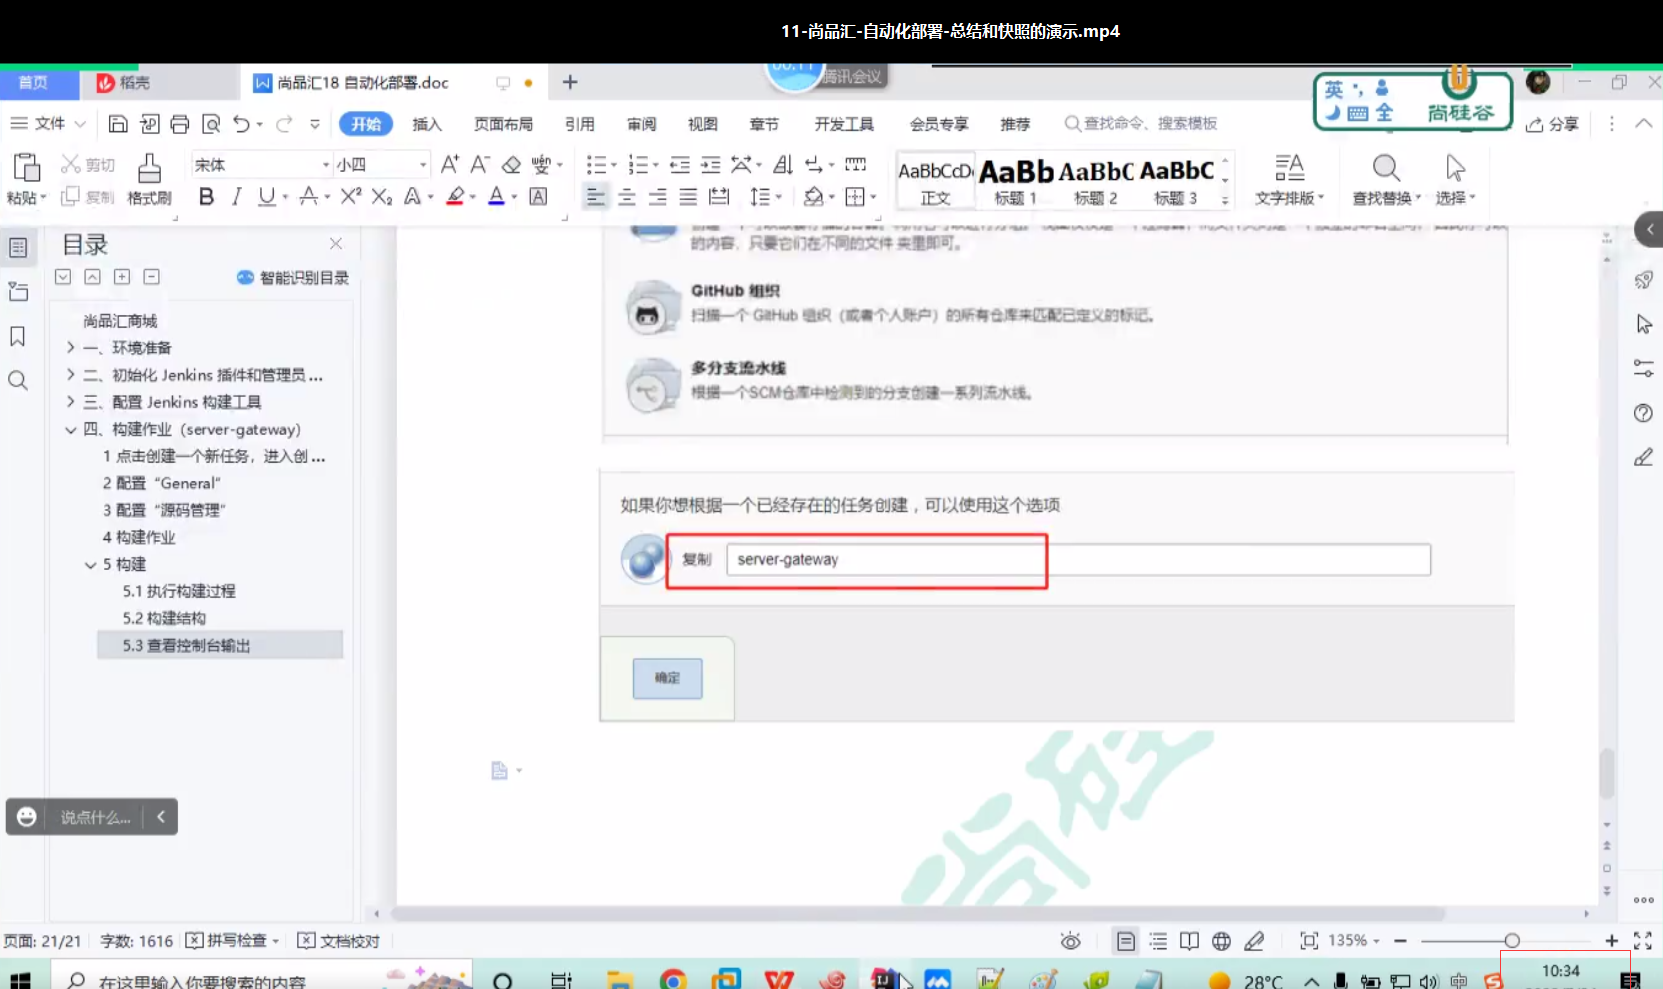
Task: Open the search panel in left sidebar
Action: pyautogui.click(x=18, y=381)
